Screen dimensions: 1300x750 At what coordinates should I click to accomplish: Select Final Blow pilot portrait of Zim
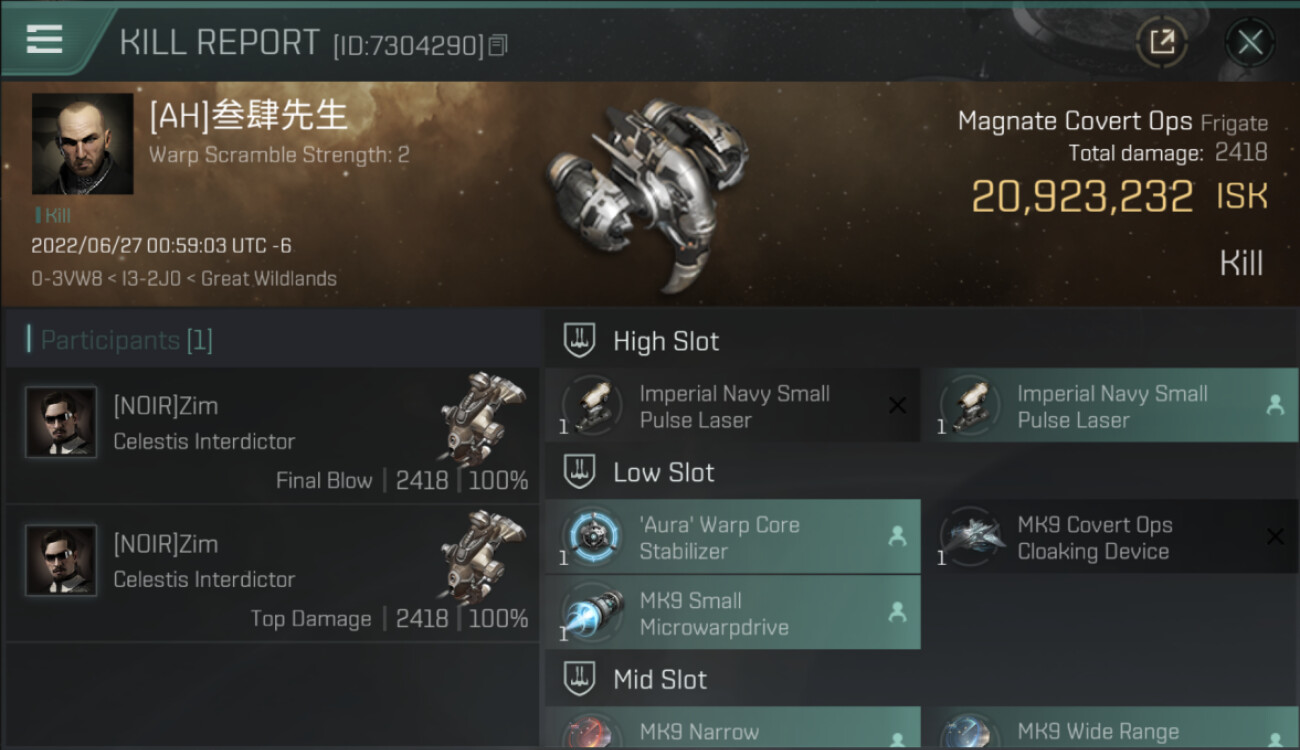pyautogui.click(x=61, y=423)
